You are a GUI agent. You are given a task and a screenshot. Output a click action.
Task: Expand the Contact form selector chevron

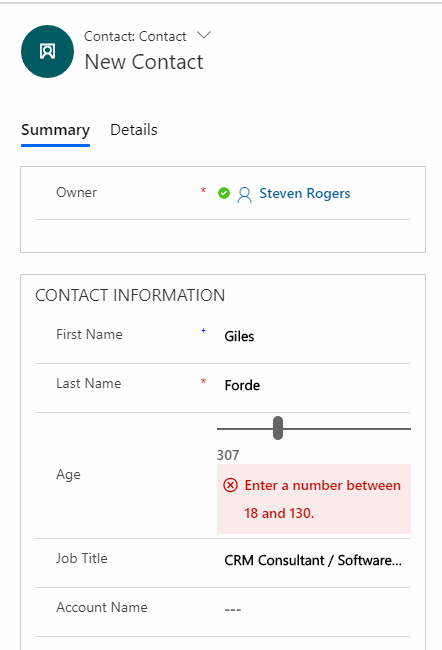[204, 35]
